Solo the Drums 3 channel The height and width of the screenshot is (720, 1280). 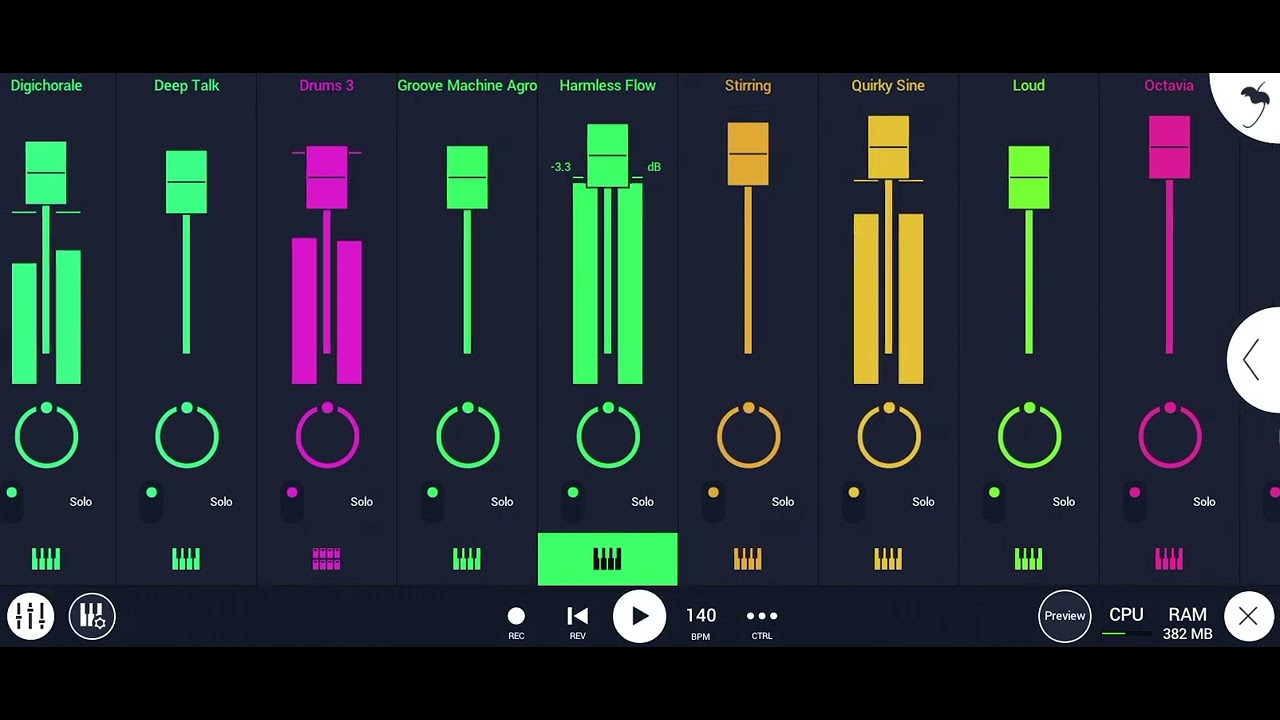click(x=361, y=502)
